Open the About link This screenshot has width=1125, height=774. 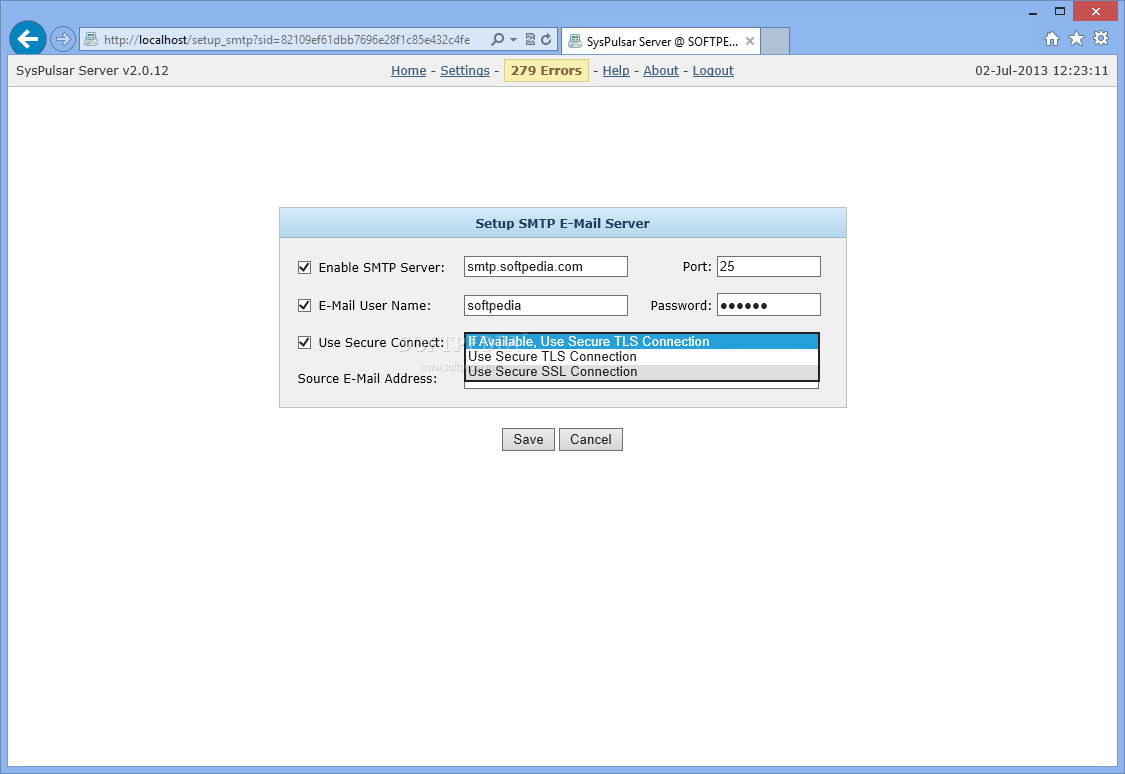tap(660, 70)
